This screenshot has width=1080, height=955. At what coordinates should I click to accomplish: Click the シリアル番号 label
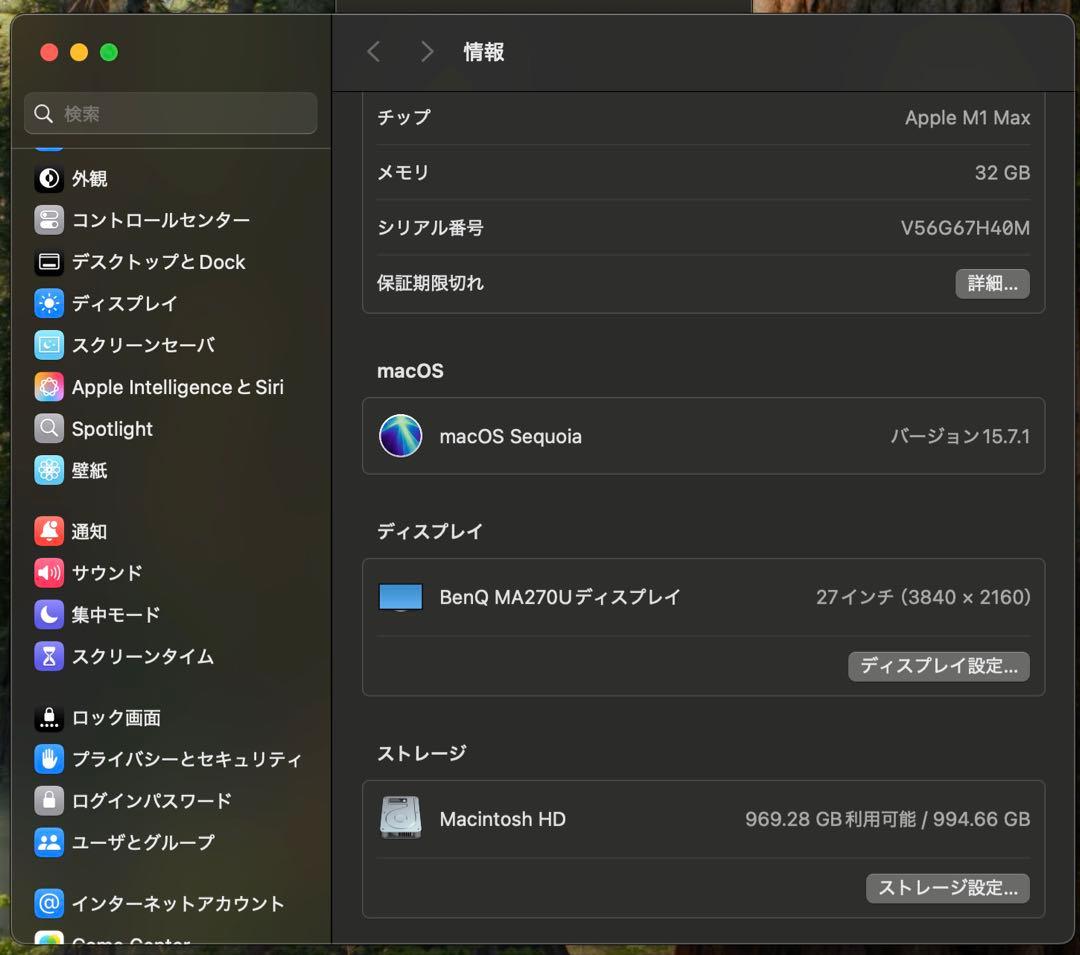click(x=430, y=228)
